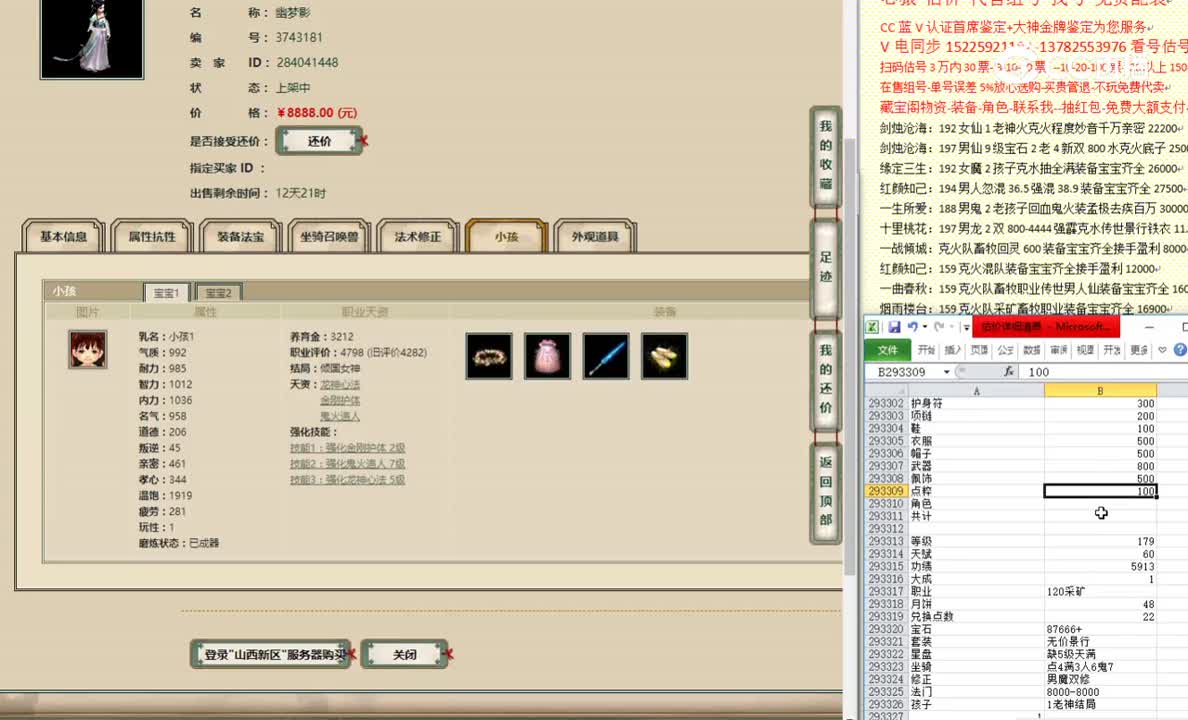
Task: Expand the Undo history dropdown arrow
Action: [x=923, y=326]
